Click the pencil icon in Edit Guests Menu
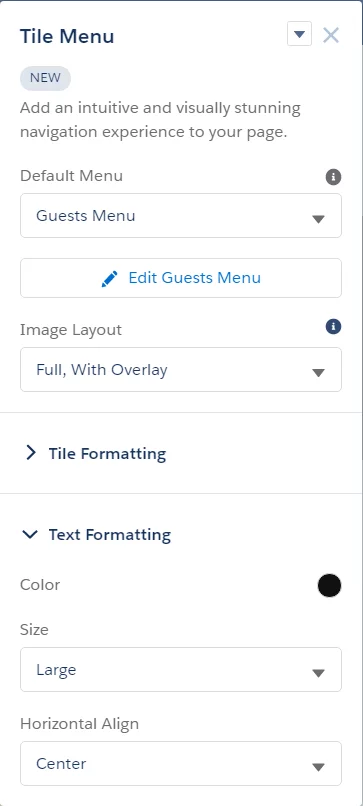This screenshot has width=363, height=806. point(109,279)
